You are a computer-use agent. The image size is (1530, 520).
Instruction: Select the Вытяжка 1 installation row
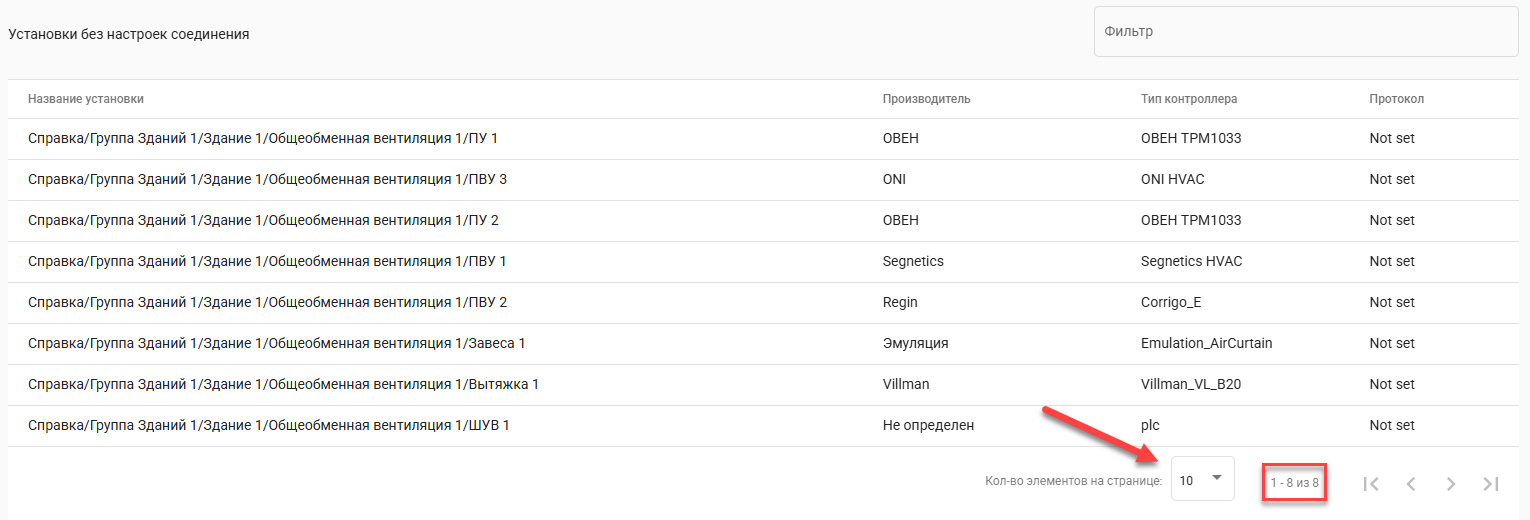[x=283, y=384]
